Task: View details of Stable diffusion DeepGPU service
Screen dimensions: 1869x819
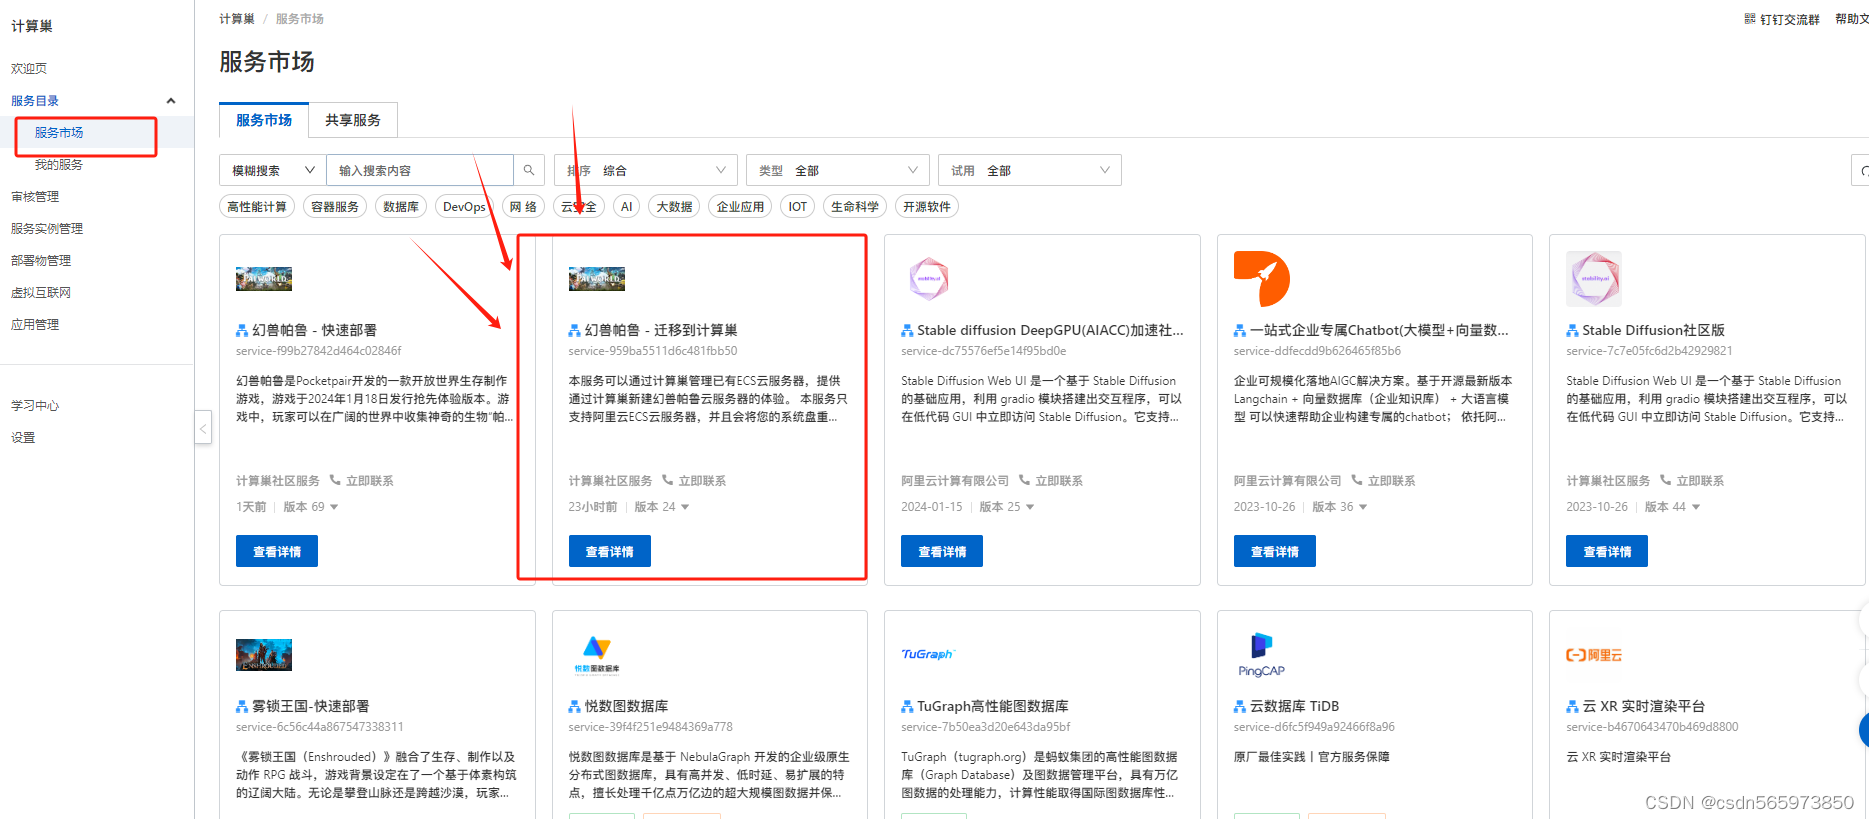Action: coord(942,551)
